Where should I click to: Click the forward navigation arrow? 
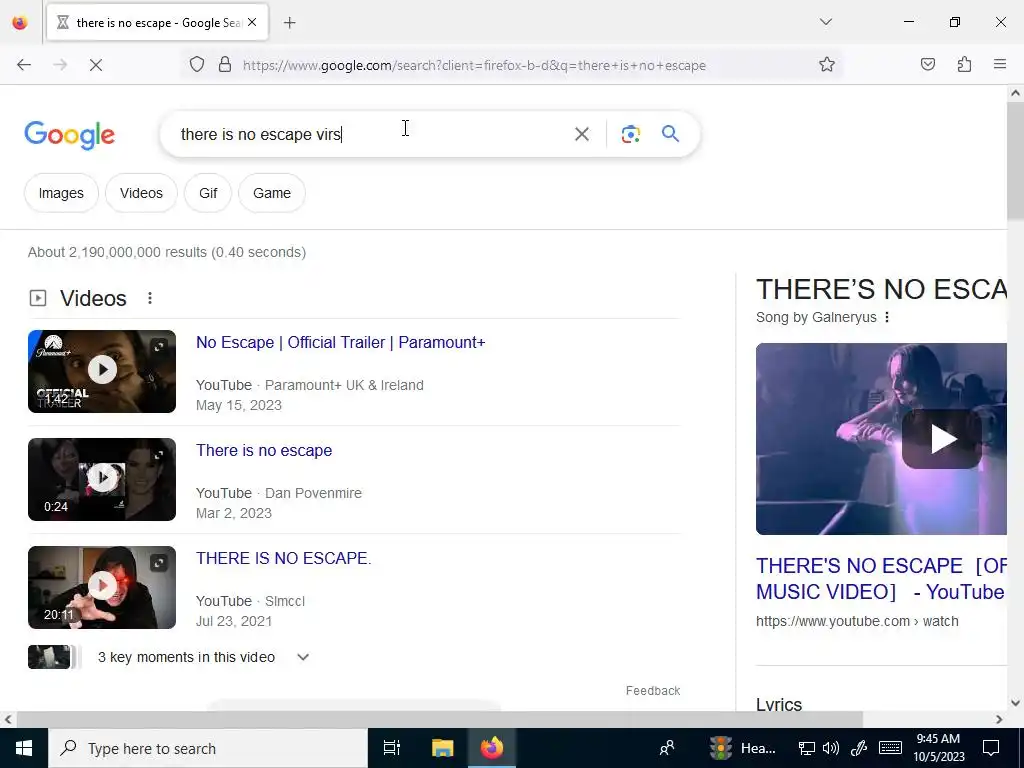(x=60, y=65)
